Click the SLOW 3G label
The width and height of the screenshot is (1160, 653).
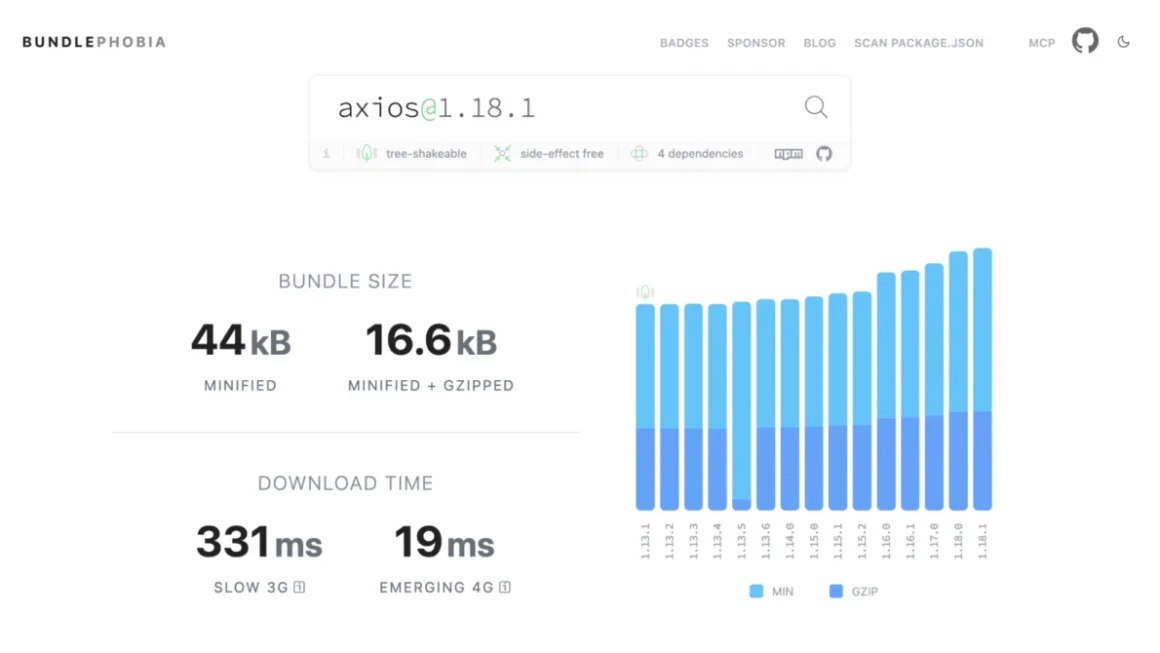251,587
